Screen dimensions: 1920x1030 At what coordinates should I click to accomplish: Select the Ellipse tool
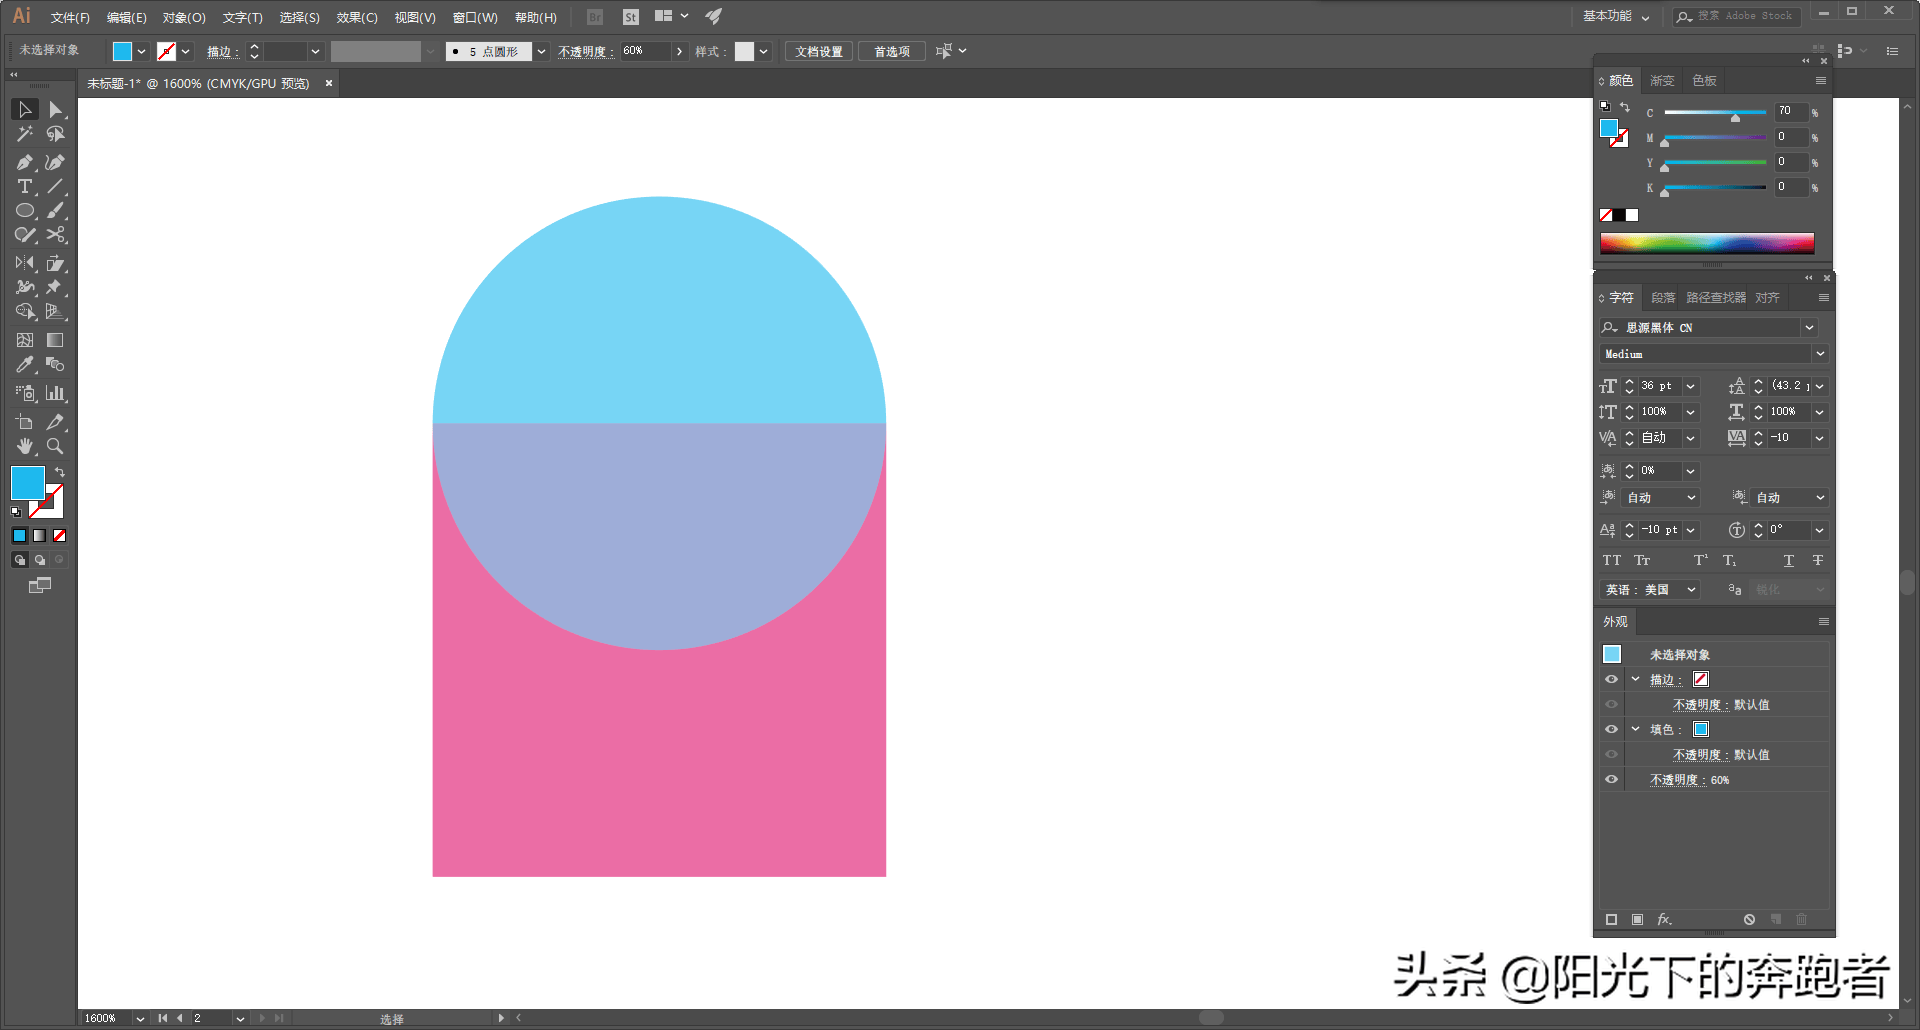tap(24, 211)
